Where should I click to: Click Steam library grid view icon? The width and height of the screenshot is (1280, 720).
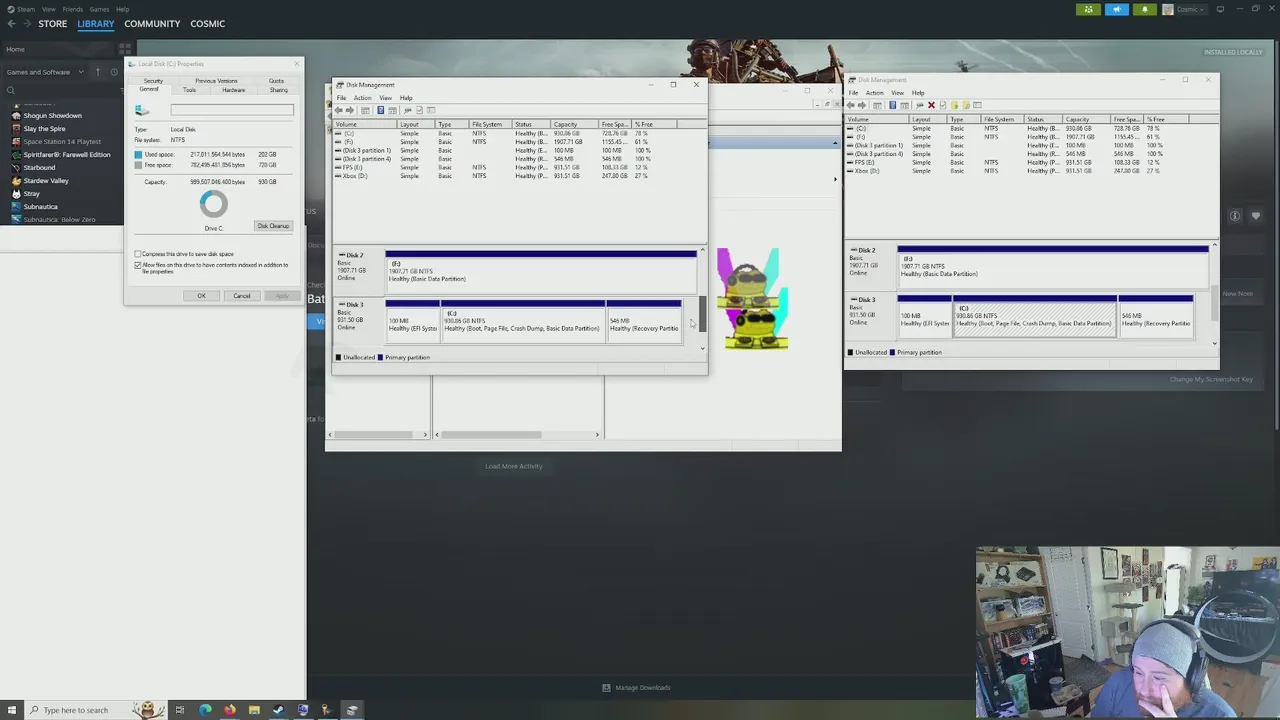(126, 48)
